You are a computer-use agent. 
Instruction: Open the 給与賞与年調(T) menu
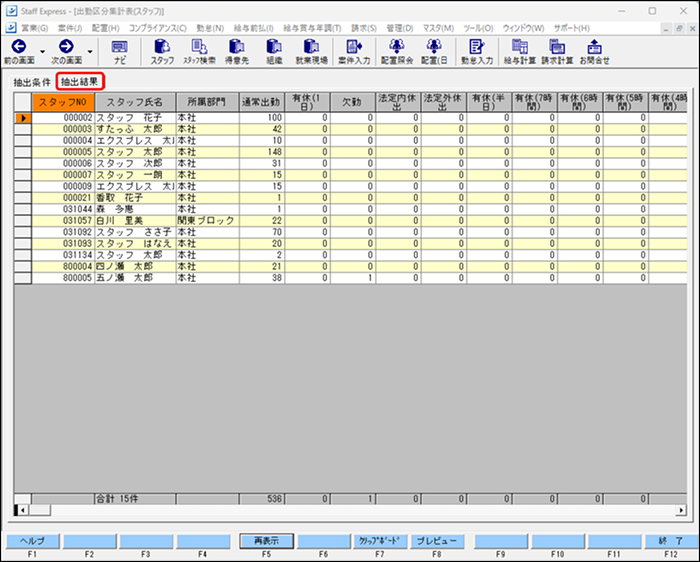[312, 28]
